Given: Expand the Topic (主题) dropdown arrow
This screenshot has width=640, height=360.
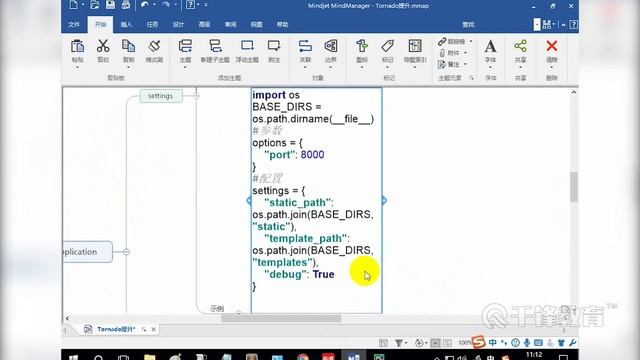Looking at the screenshot, I should (x=185, y=67).
